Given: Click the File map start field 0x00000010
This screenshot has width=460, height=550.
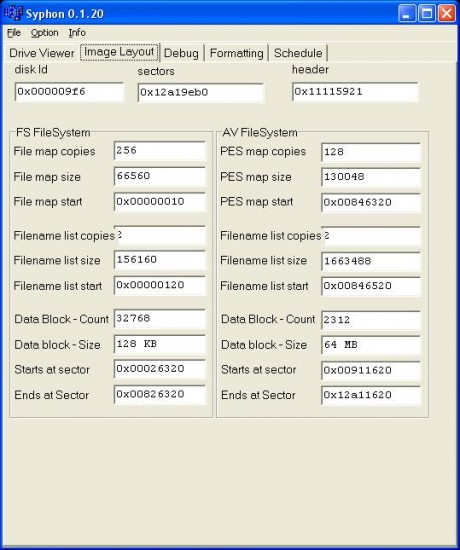Looking at the screenshot, I should point(160,202).
